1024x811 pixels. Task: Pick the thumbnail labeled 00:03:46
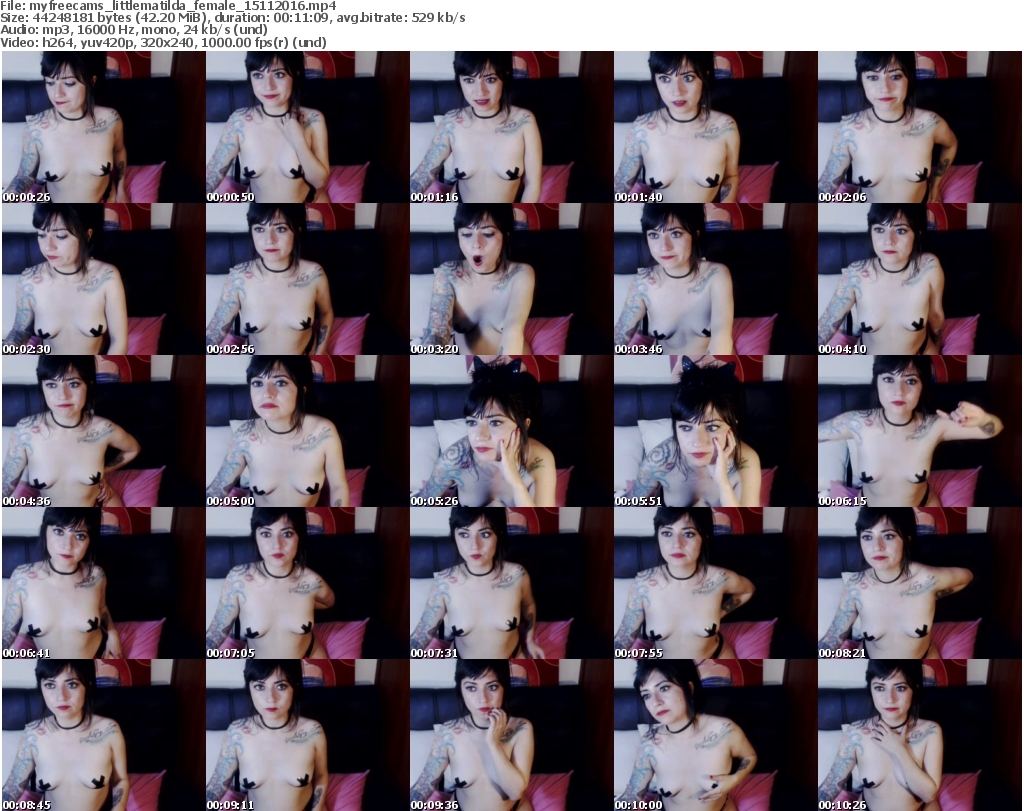point(715,279)
